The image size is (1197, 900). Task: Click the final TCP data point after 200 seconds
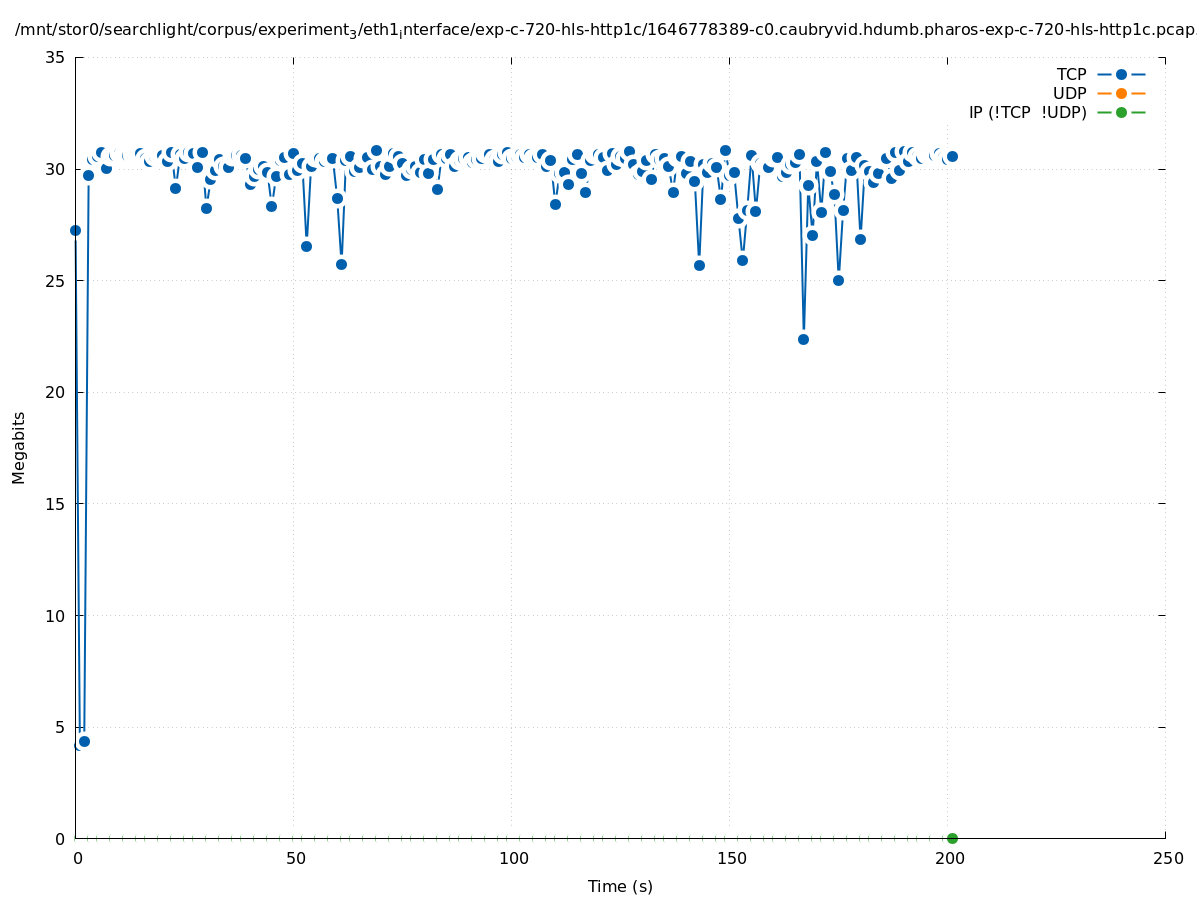coord(952,156)
